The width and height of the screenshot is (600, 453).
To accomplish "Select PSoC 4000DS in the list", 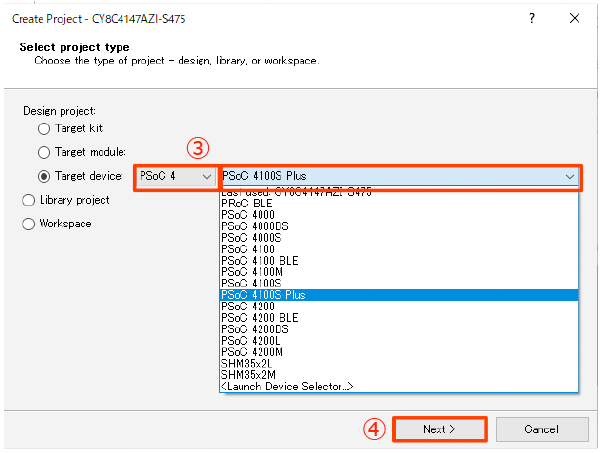I will pos(399,226).
